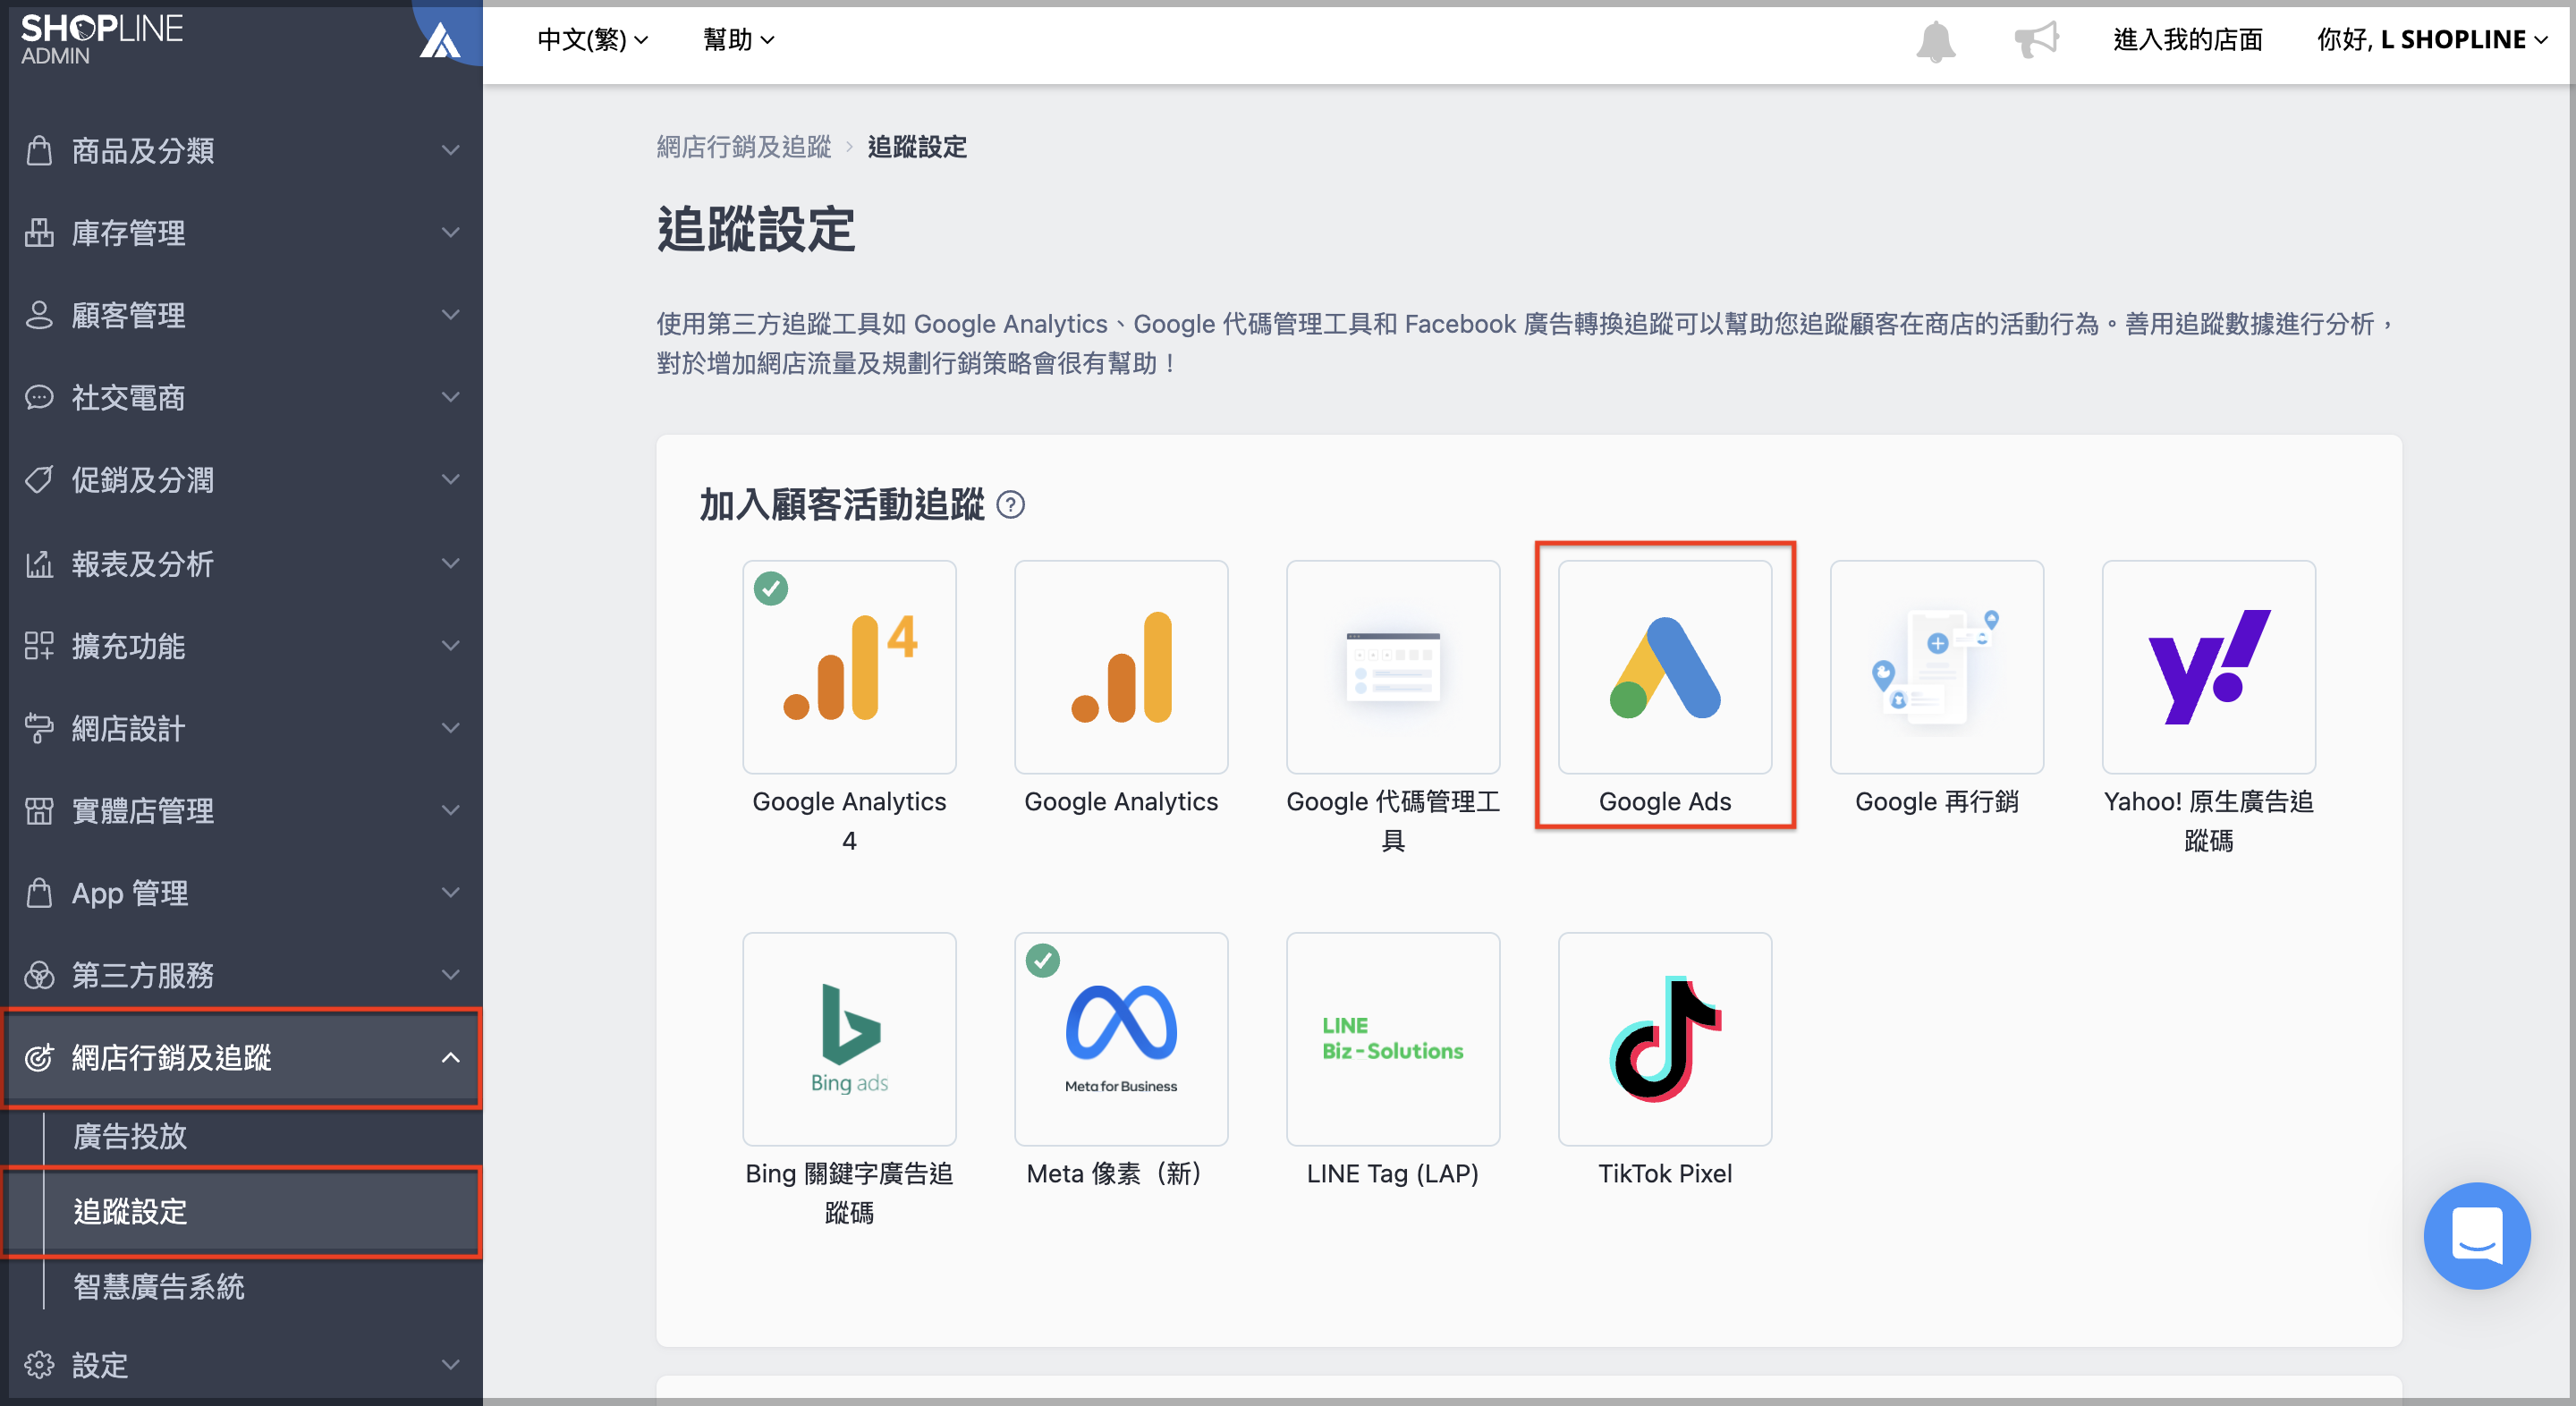The height and width of the screenshot is (1406, 2576).
Task: Open the TikTok Pixel tracking card
Action: pos(1665,1039)
